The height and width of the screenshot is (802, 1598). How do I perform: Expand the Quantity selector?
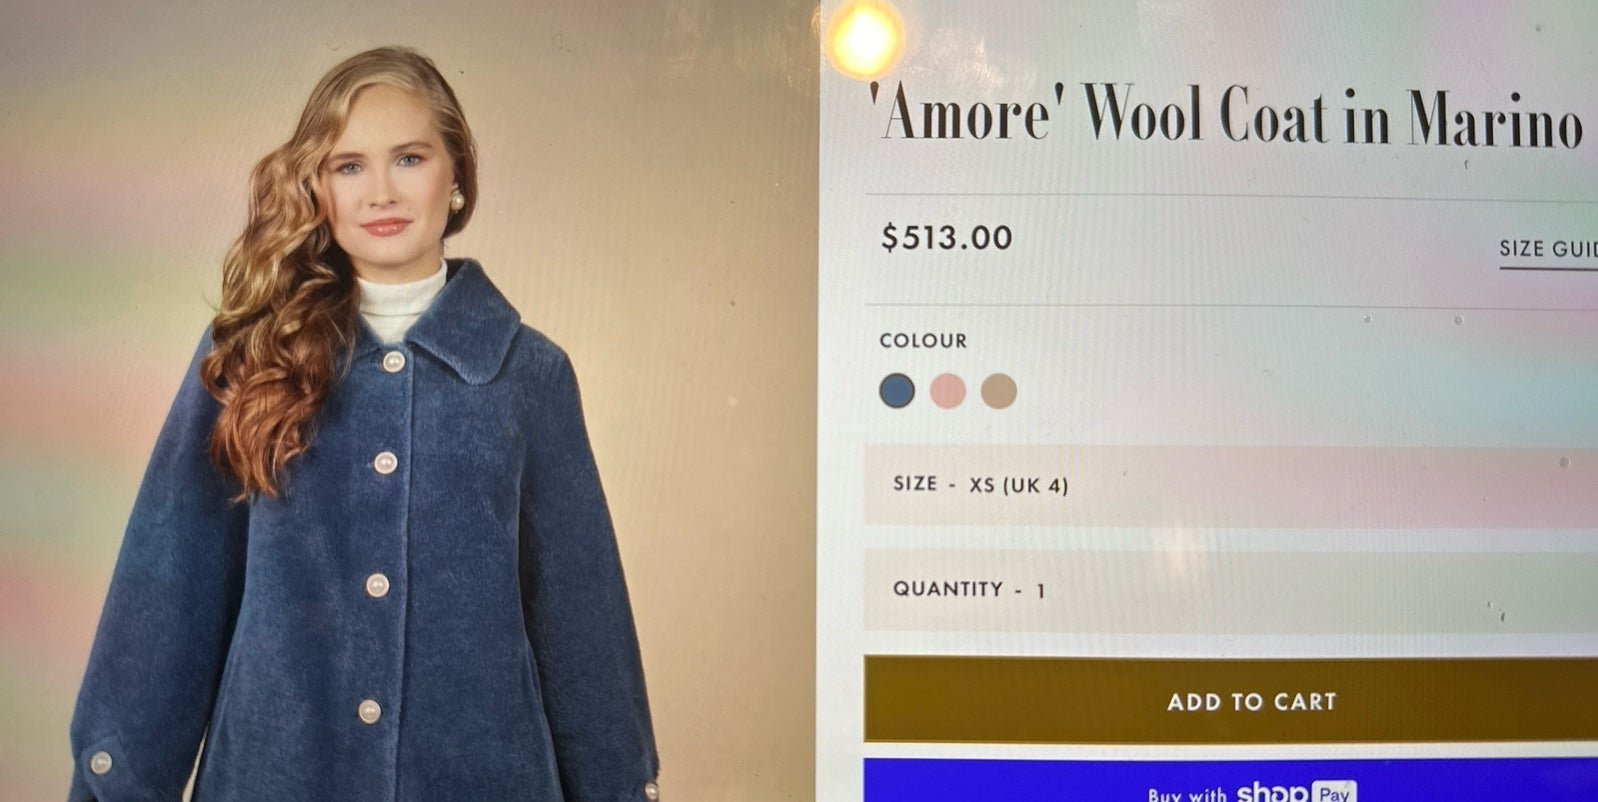pos(1231,590)
